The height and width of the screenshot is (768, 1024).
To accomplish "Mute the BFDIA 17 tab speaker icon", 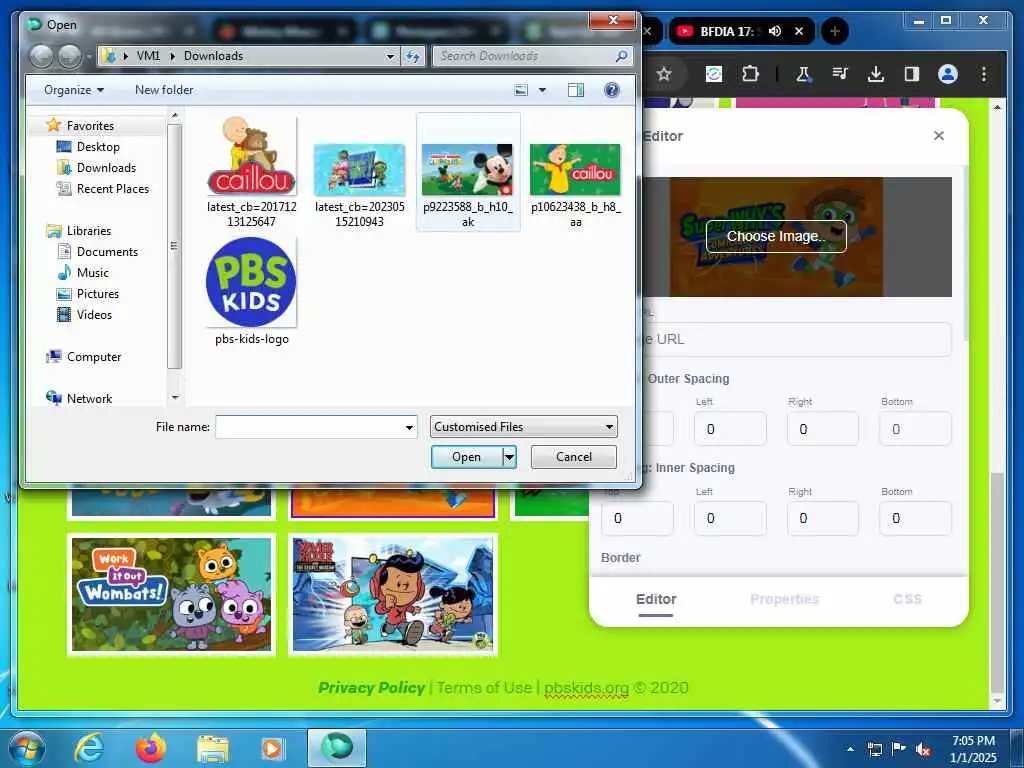I will click(x=775, y=31).
